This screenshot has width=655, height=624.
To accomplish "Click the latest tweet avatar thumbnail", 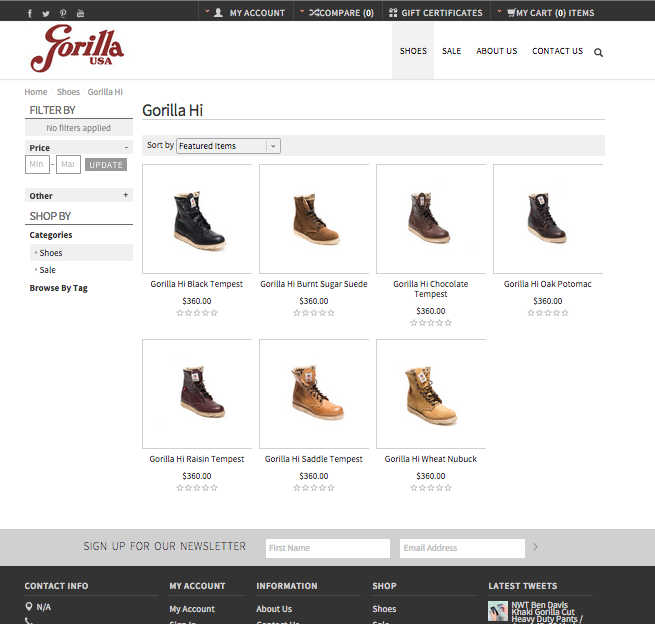I will click(x=498, y=611).
